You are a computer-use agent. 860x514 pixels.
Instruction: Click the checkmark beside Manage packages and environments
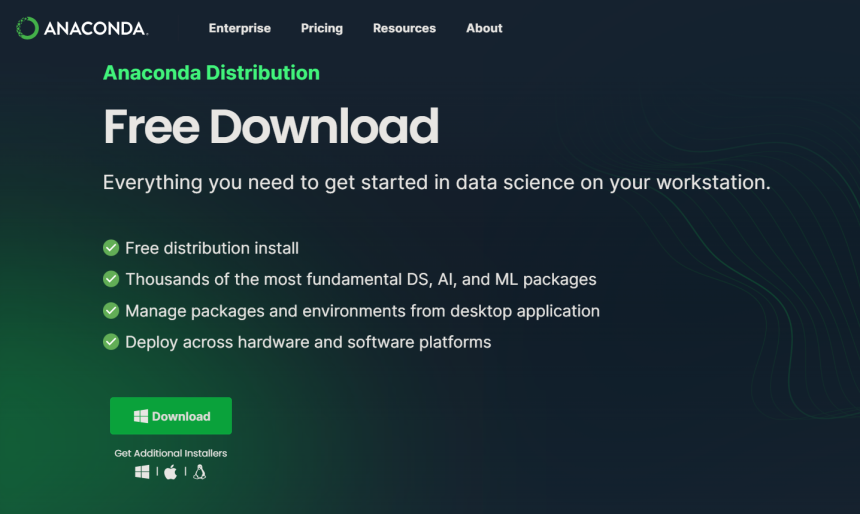tap(111, 310)
